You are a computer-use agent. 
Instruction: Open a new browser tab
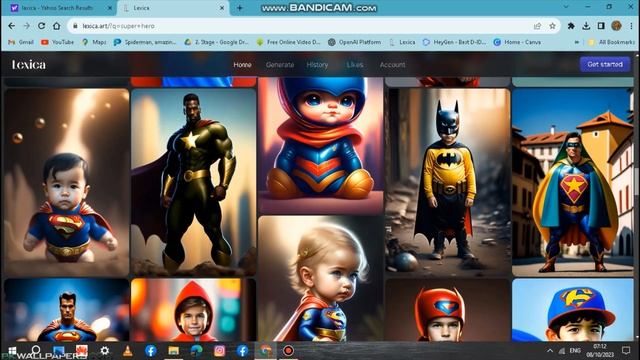tap(240, 8)
